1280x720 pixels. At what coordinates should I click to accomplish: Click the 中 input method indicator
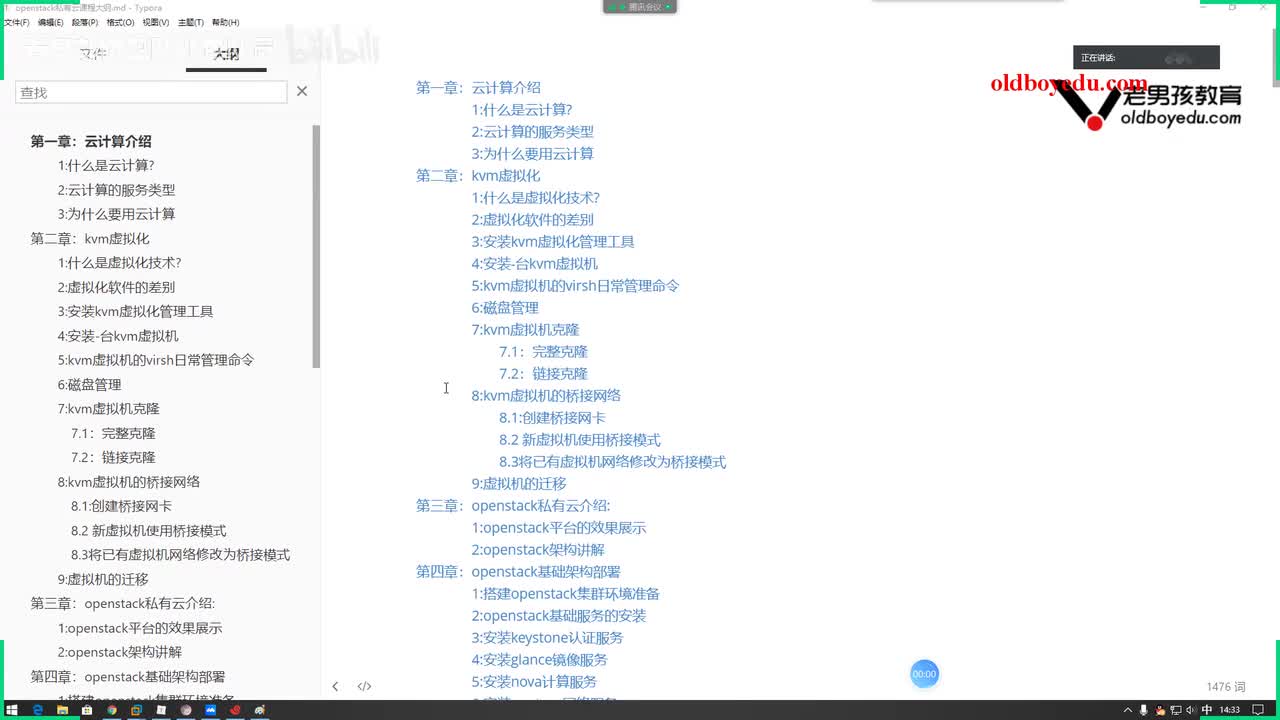[x=1207, y=710]
